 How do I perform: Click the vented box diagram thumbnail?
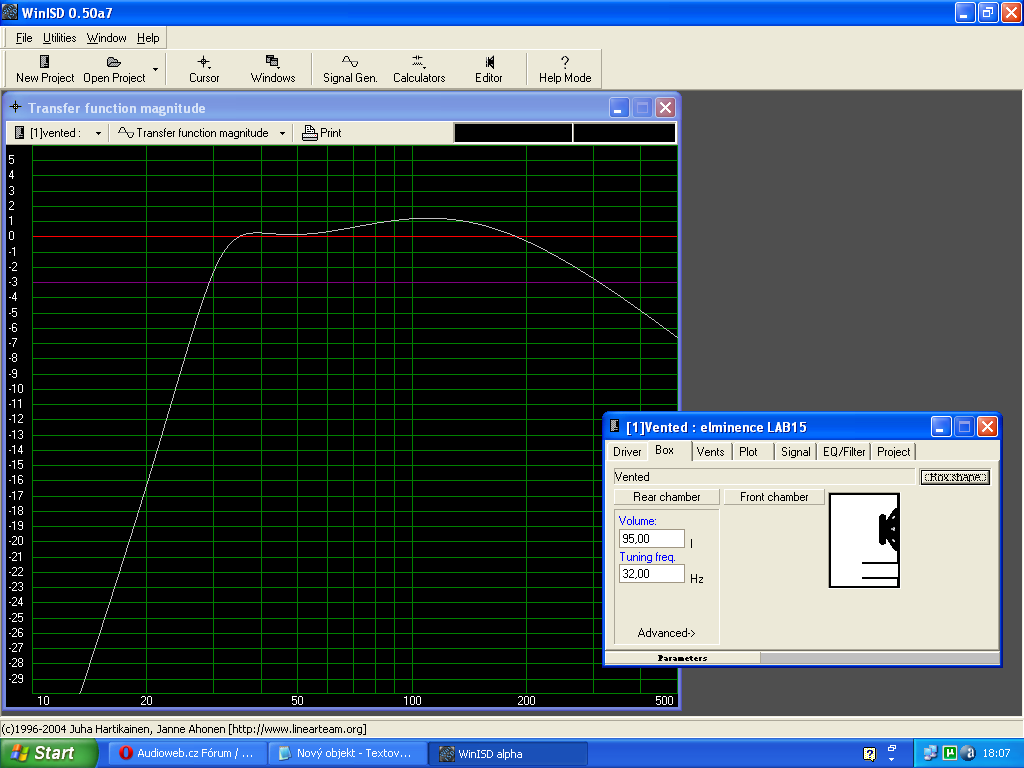[865, 540]
